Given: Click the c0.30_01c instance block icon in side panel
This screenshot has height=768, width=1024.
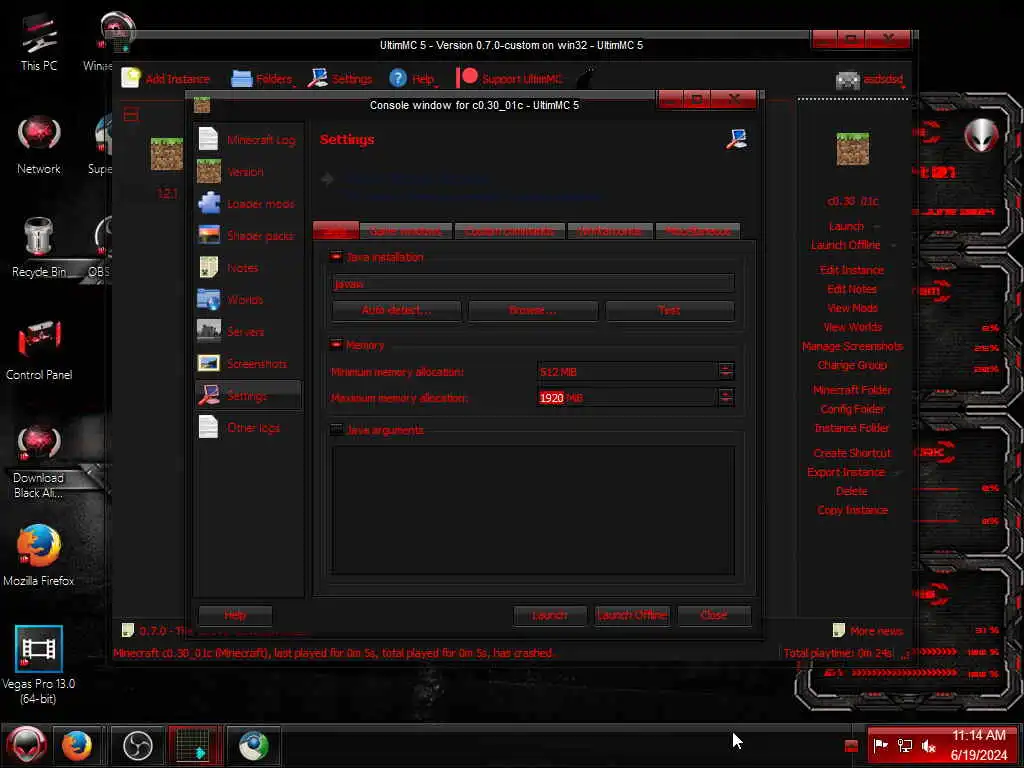Looking at the screenshot, I should pyautogui.click(x=853, y=149).
